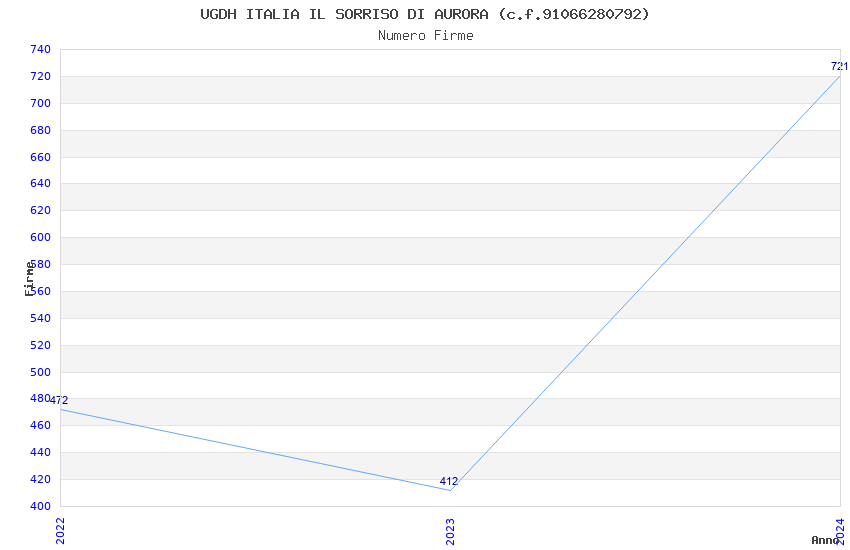Viewport: 850px width, 550px height.
Task: Click the x-axis year label 2024
Action: pyautogui.click(x=840, y=531)
